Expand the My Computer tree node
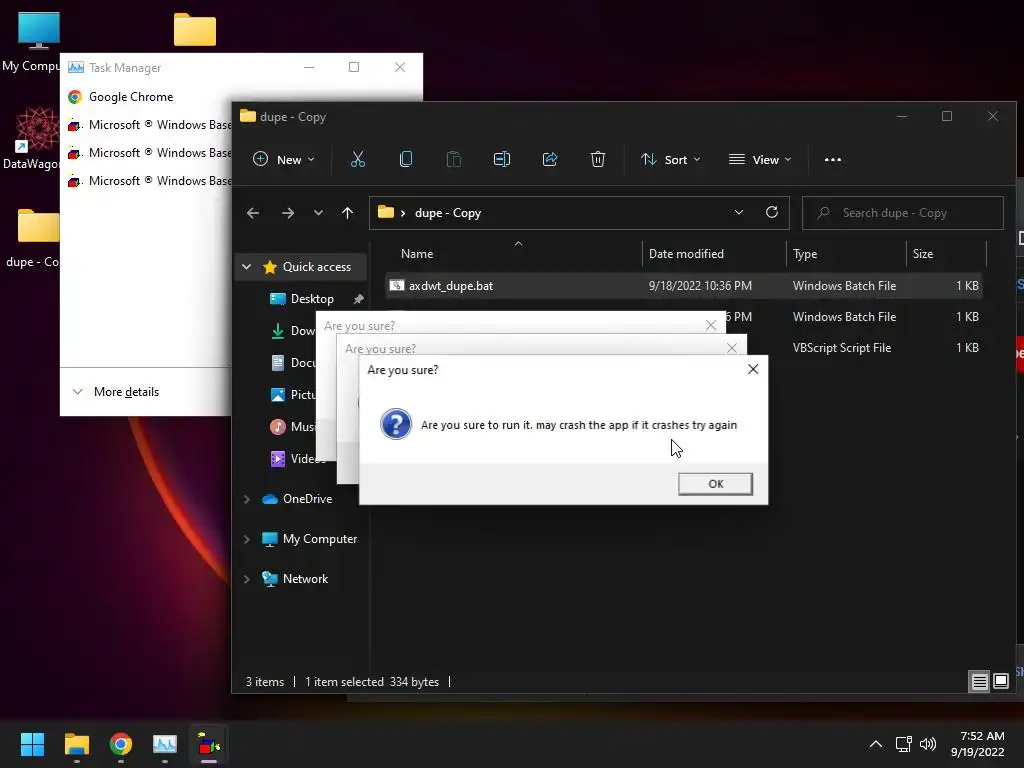The width and height of the screenshot is (1024, 768). 246,539
